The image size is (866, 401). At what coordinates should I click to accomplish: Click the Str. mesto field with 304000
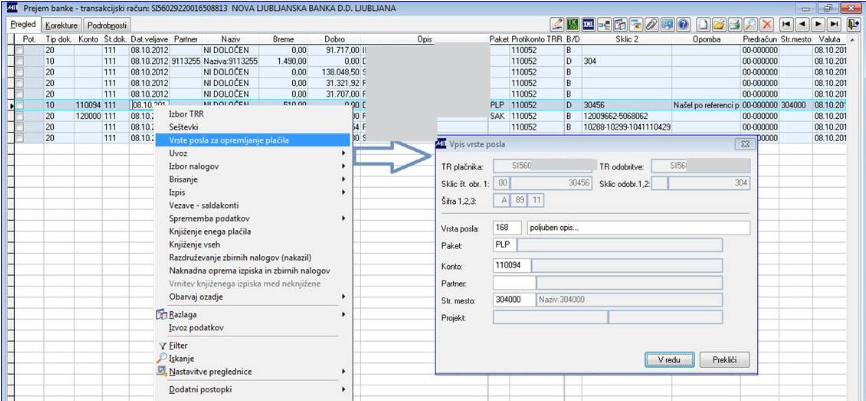pos(514,300)
